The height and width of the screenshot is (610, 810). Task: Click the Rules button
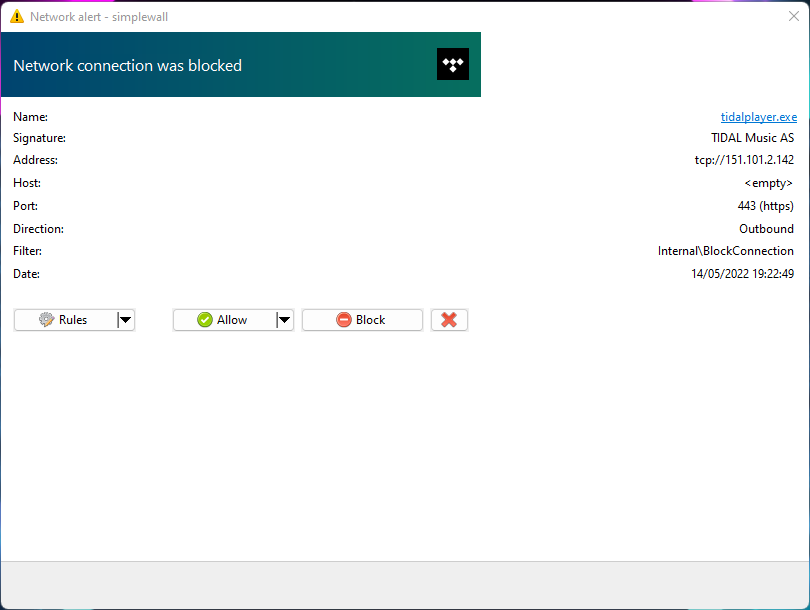(x=65, y=319)
